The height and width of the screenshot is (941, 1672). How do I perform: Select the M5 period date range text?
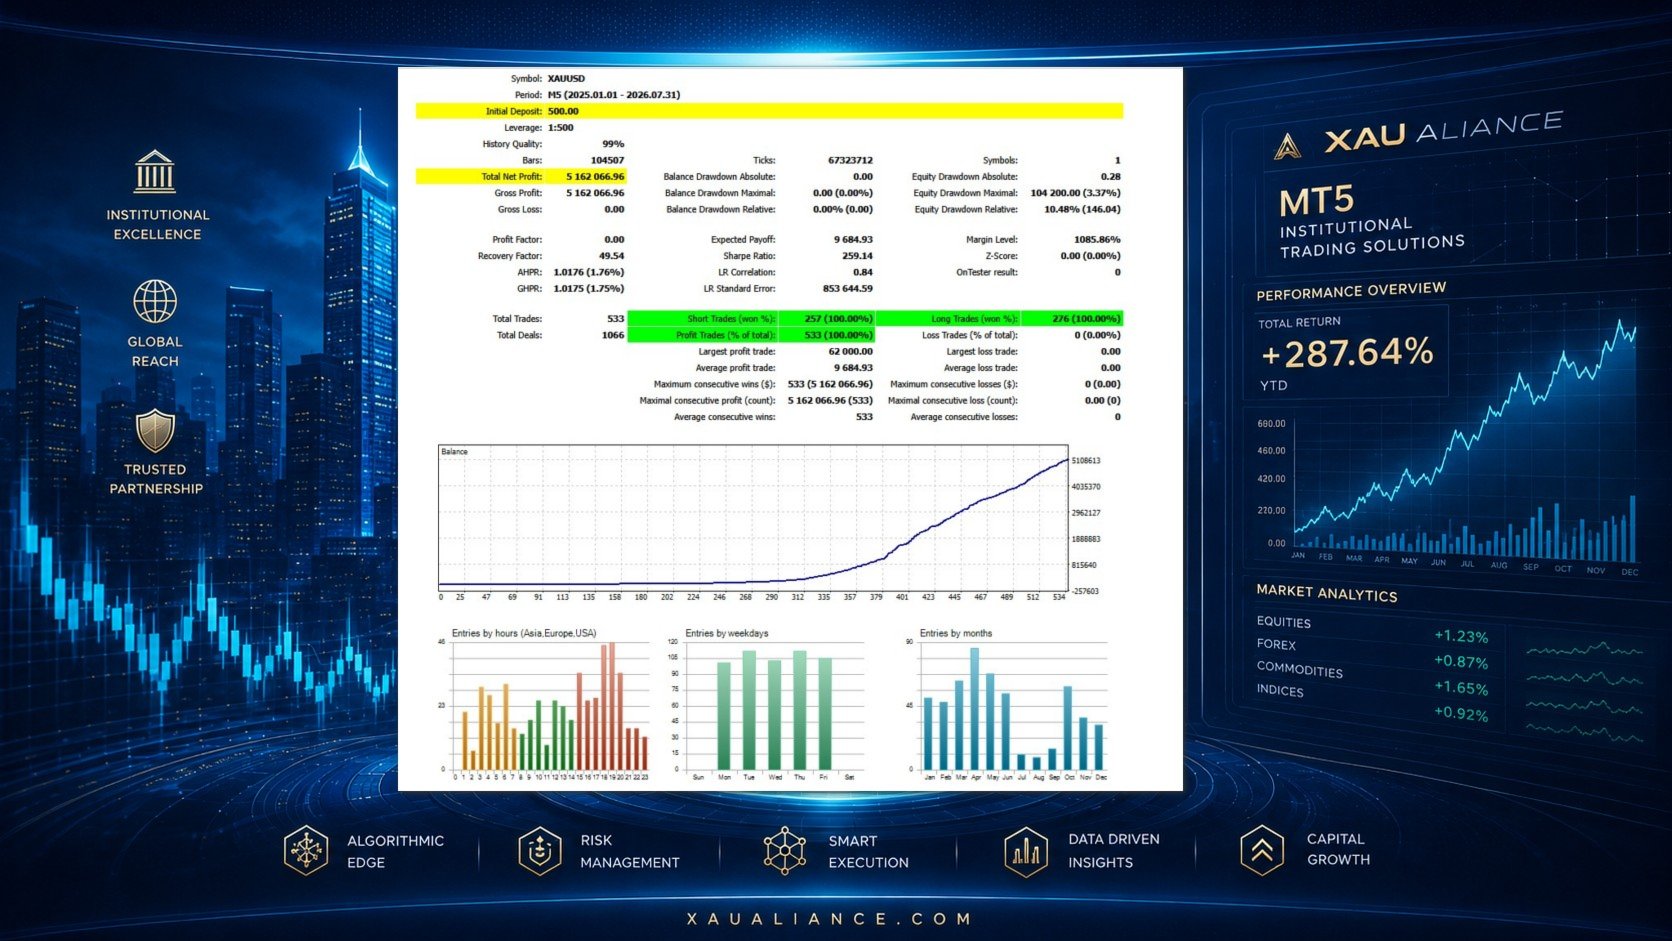click(x=614, y=95)
